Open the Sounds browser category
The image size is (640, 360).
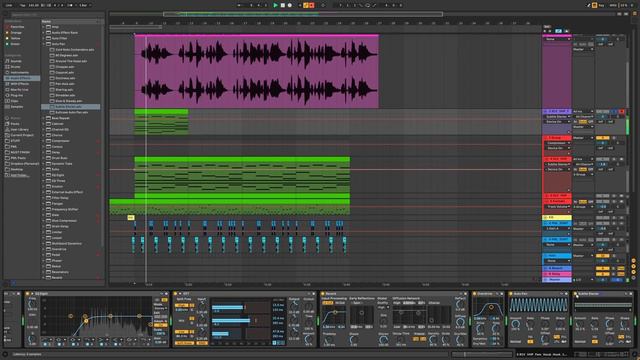pos(16,61)
